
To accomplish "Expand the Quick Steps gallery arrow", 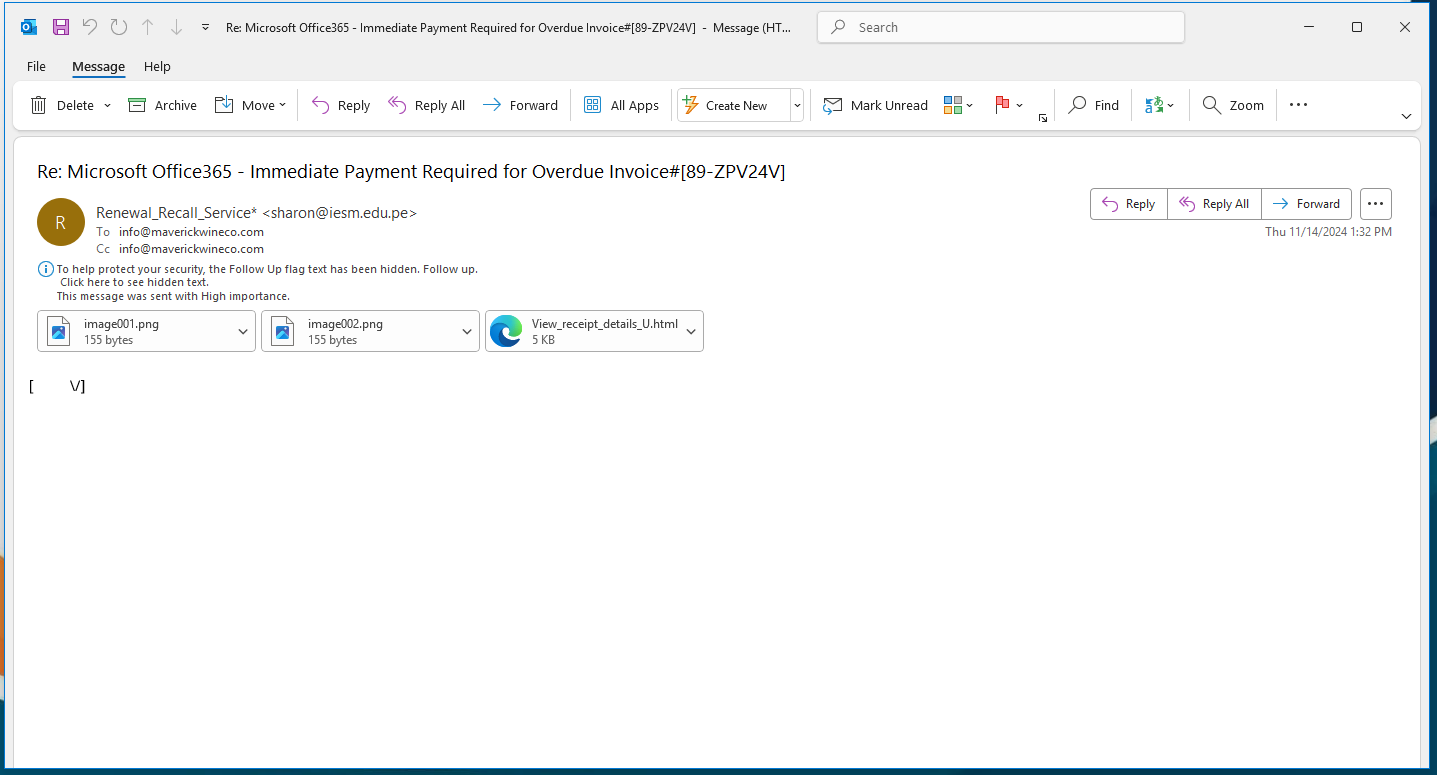I will pyautogui.click(x=797, y=105).
